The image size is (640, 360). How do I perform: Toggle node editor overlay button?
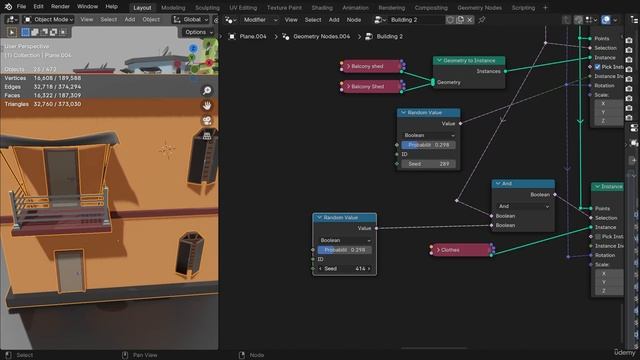[606, 20]
